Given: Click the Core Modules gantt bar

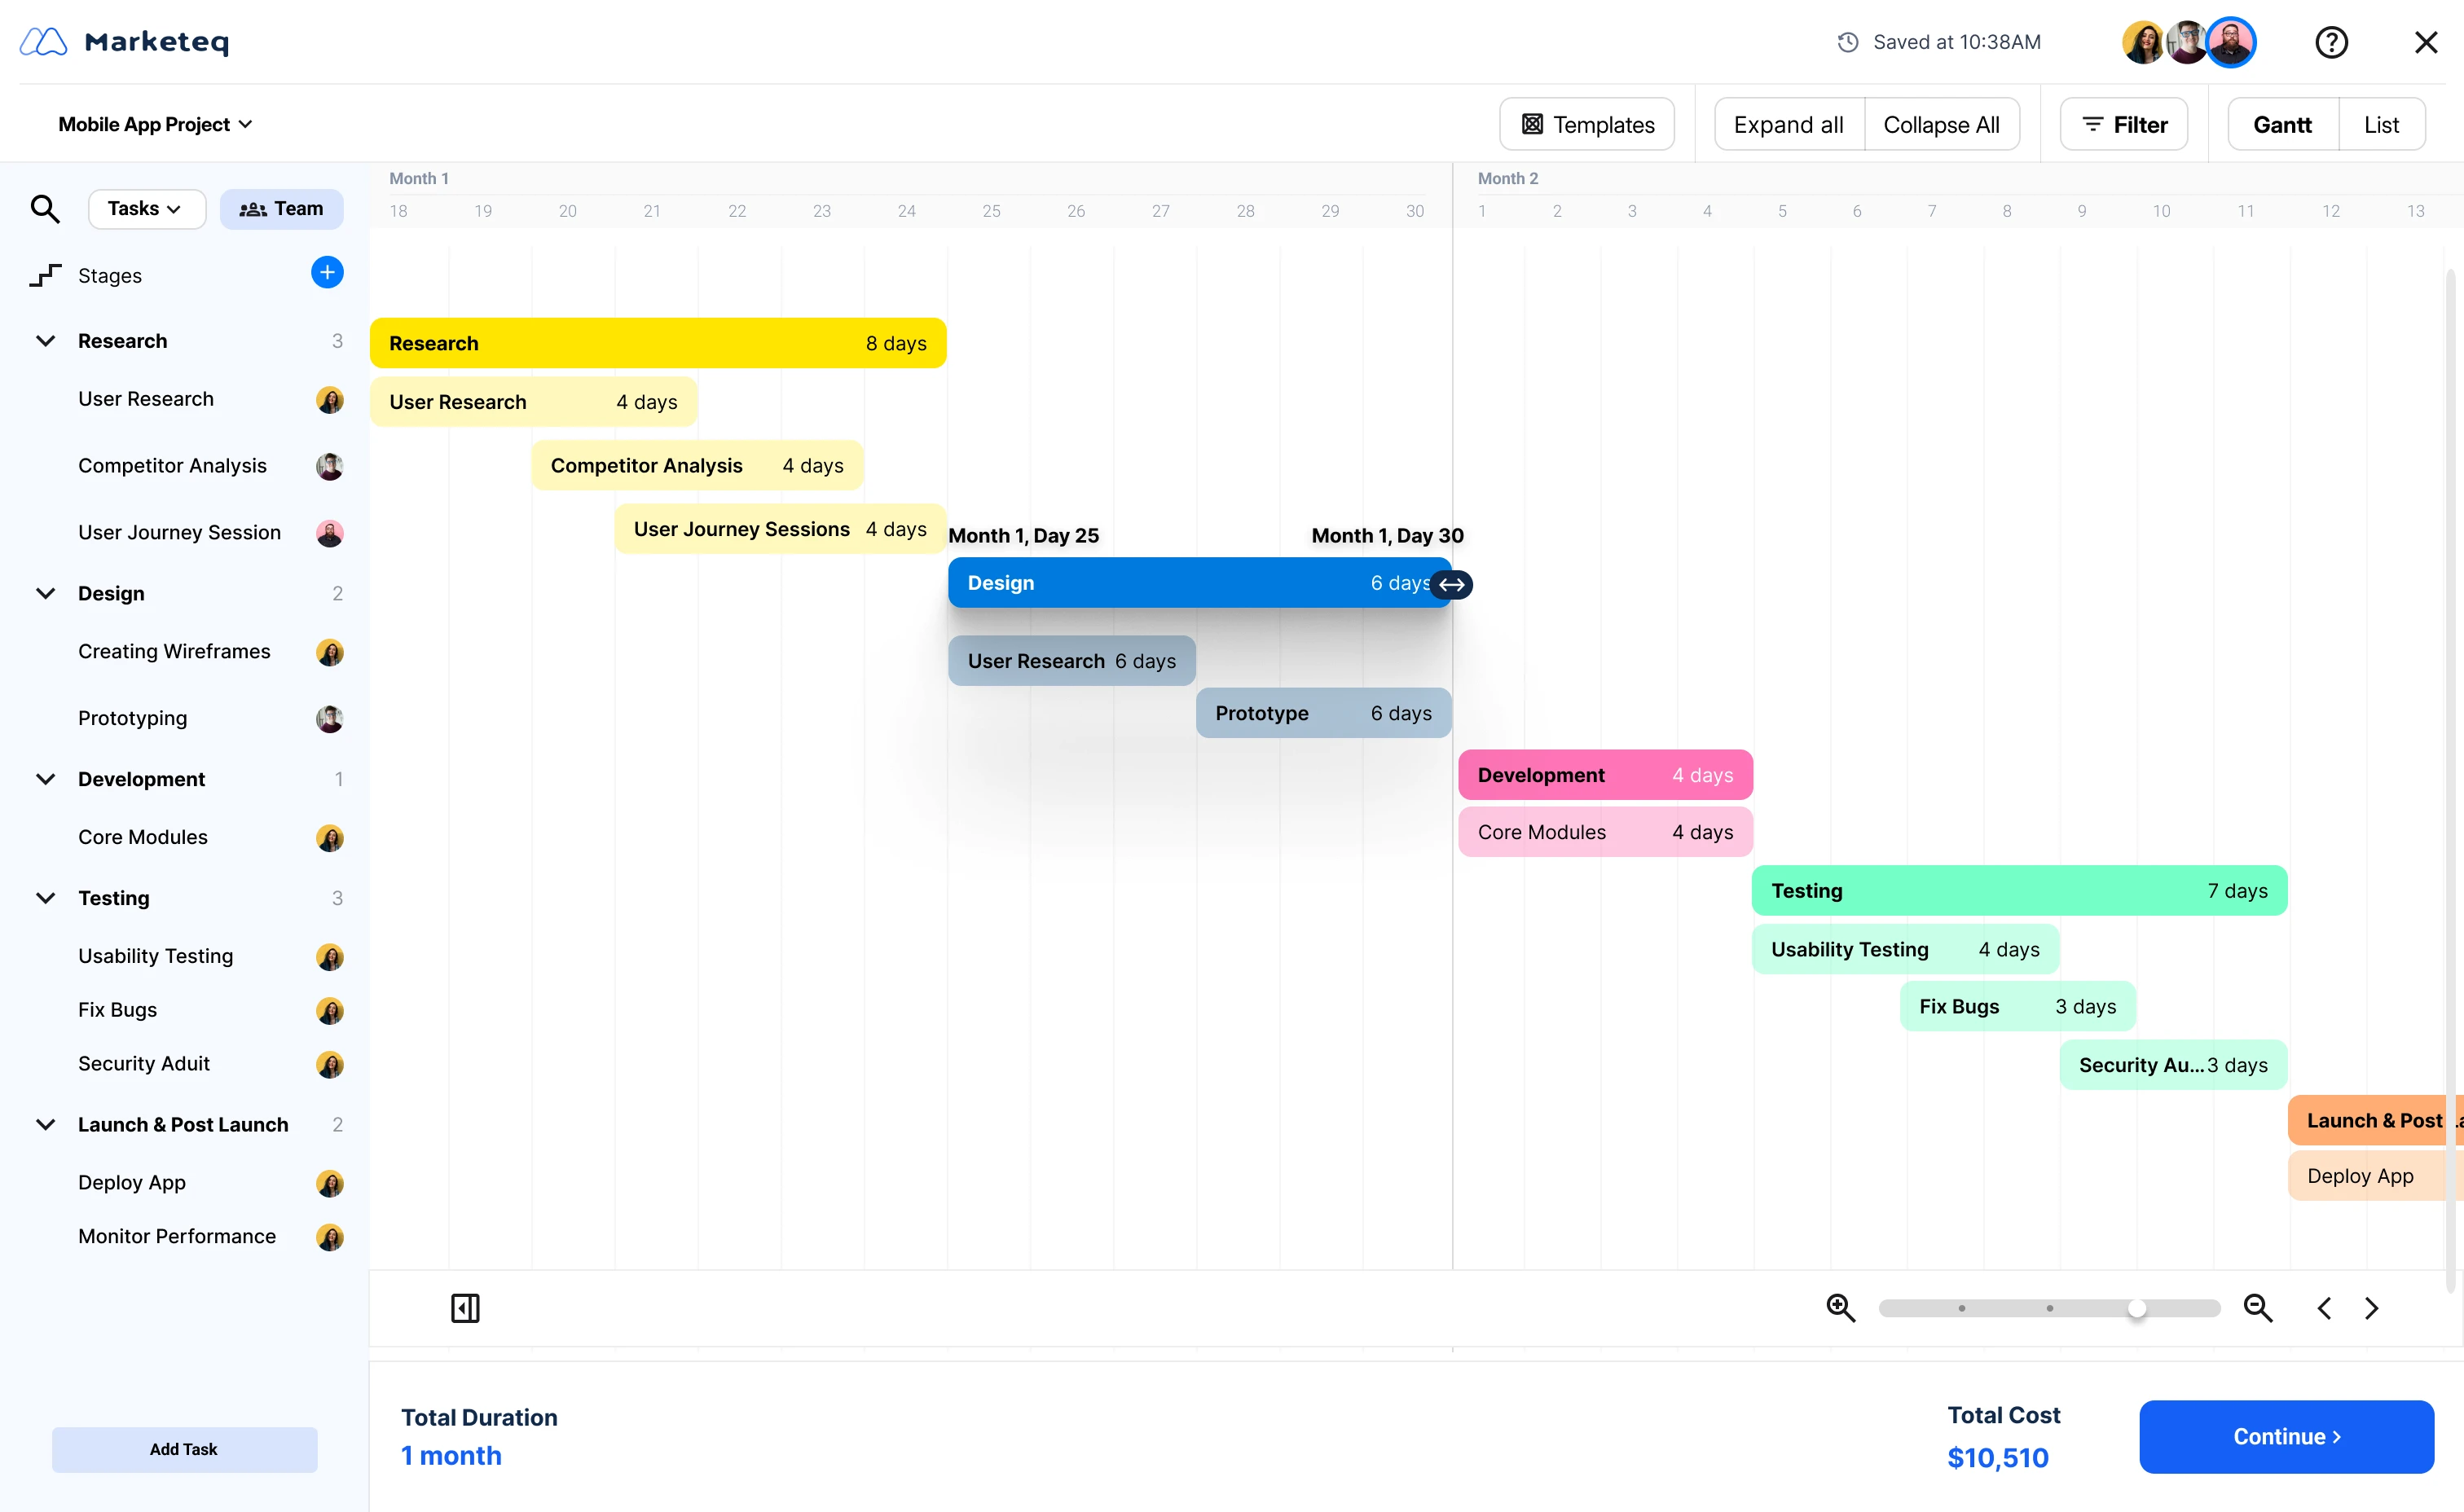Looking at the screenshot, I should click(x=1605, y=832).
